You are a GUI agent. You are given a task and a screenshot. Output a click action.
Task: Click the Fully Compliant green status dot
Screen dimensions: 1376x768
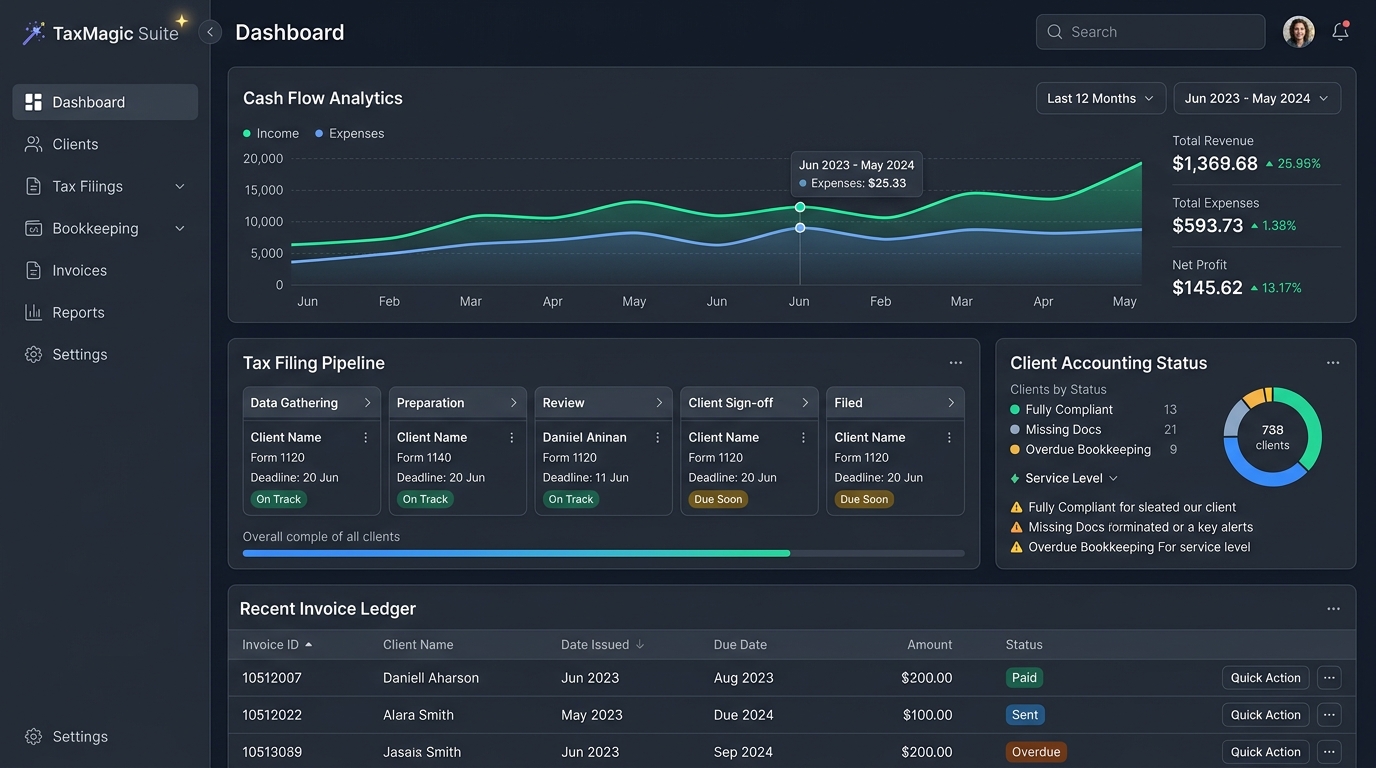[x=1015, y=410]
